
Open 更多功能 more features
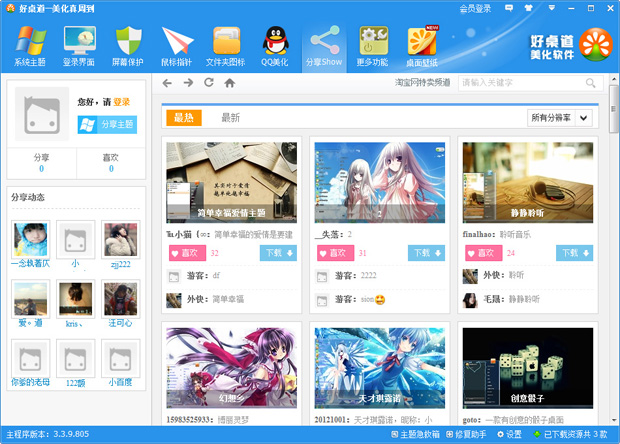[372, 46]
